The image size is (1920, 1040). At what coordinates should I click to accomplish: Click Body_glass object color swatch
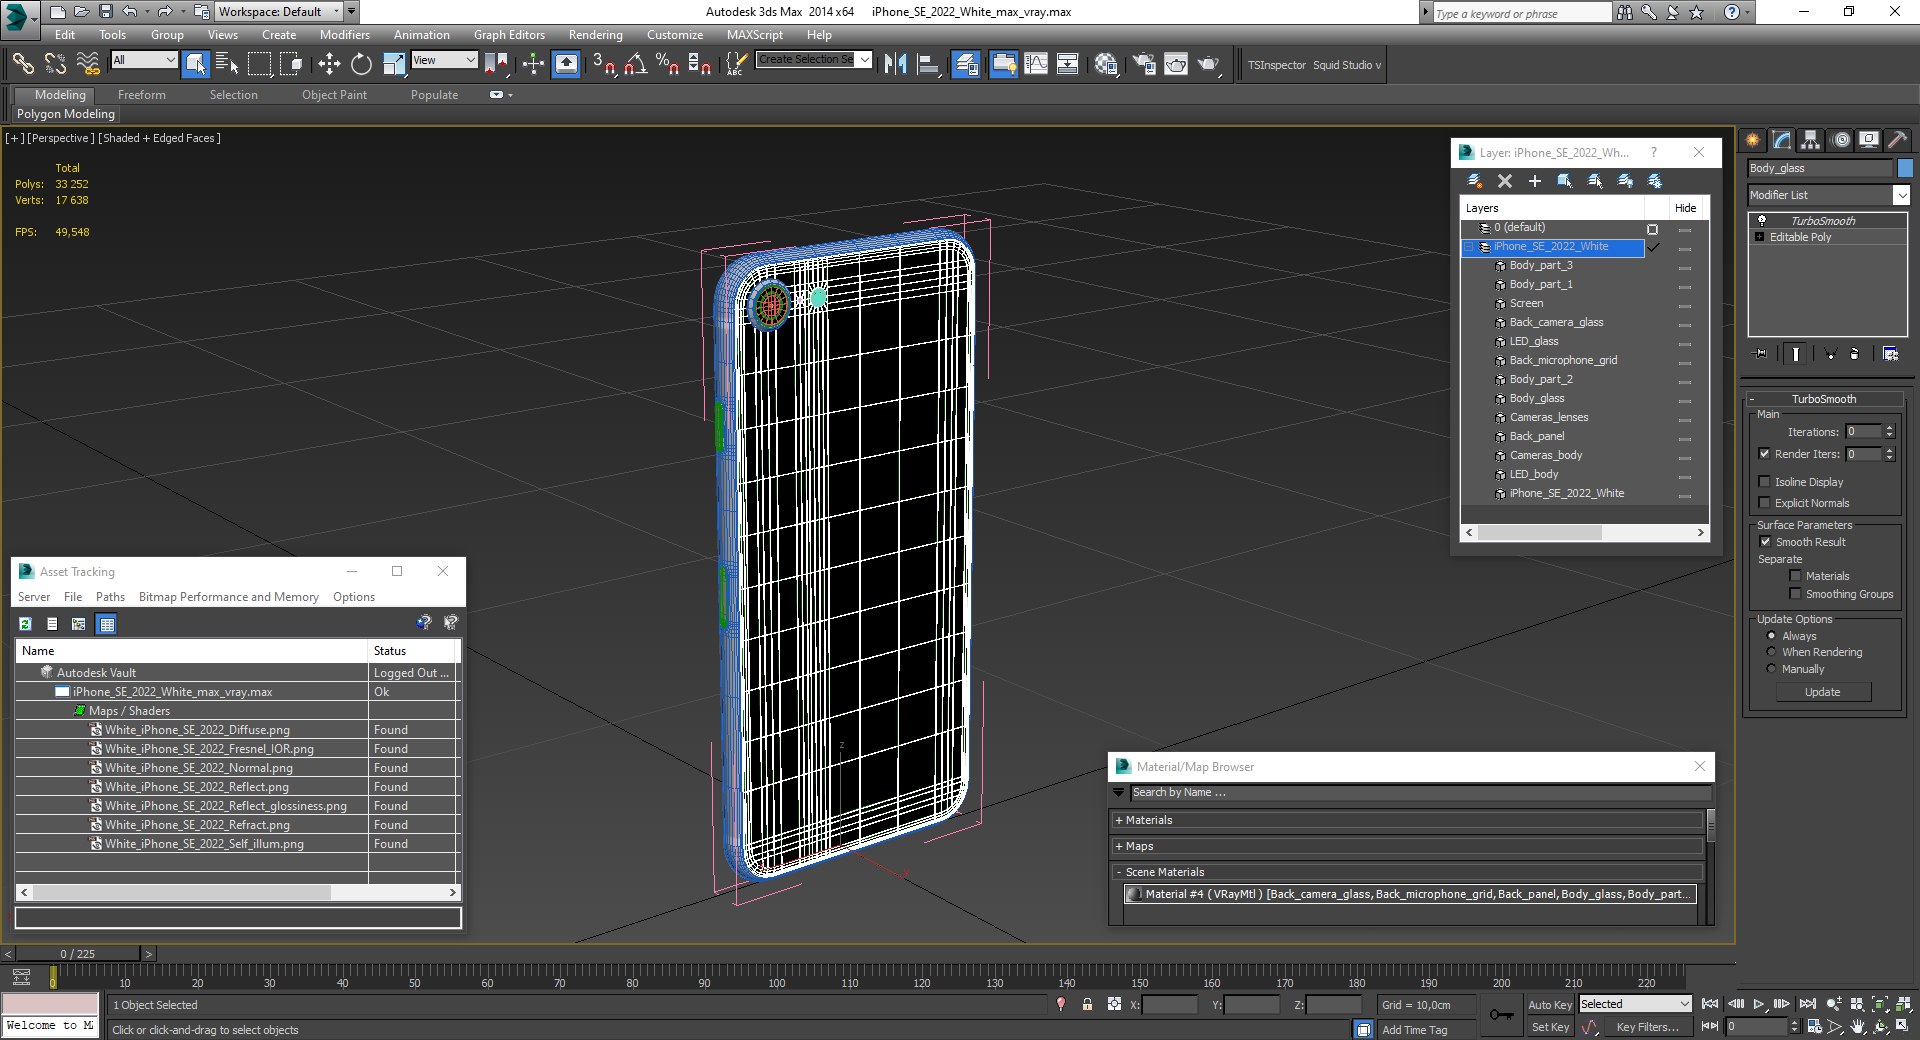1905,168
